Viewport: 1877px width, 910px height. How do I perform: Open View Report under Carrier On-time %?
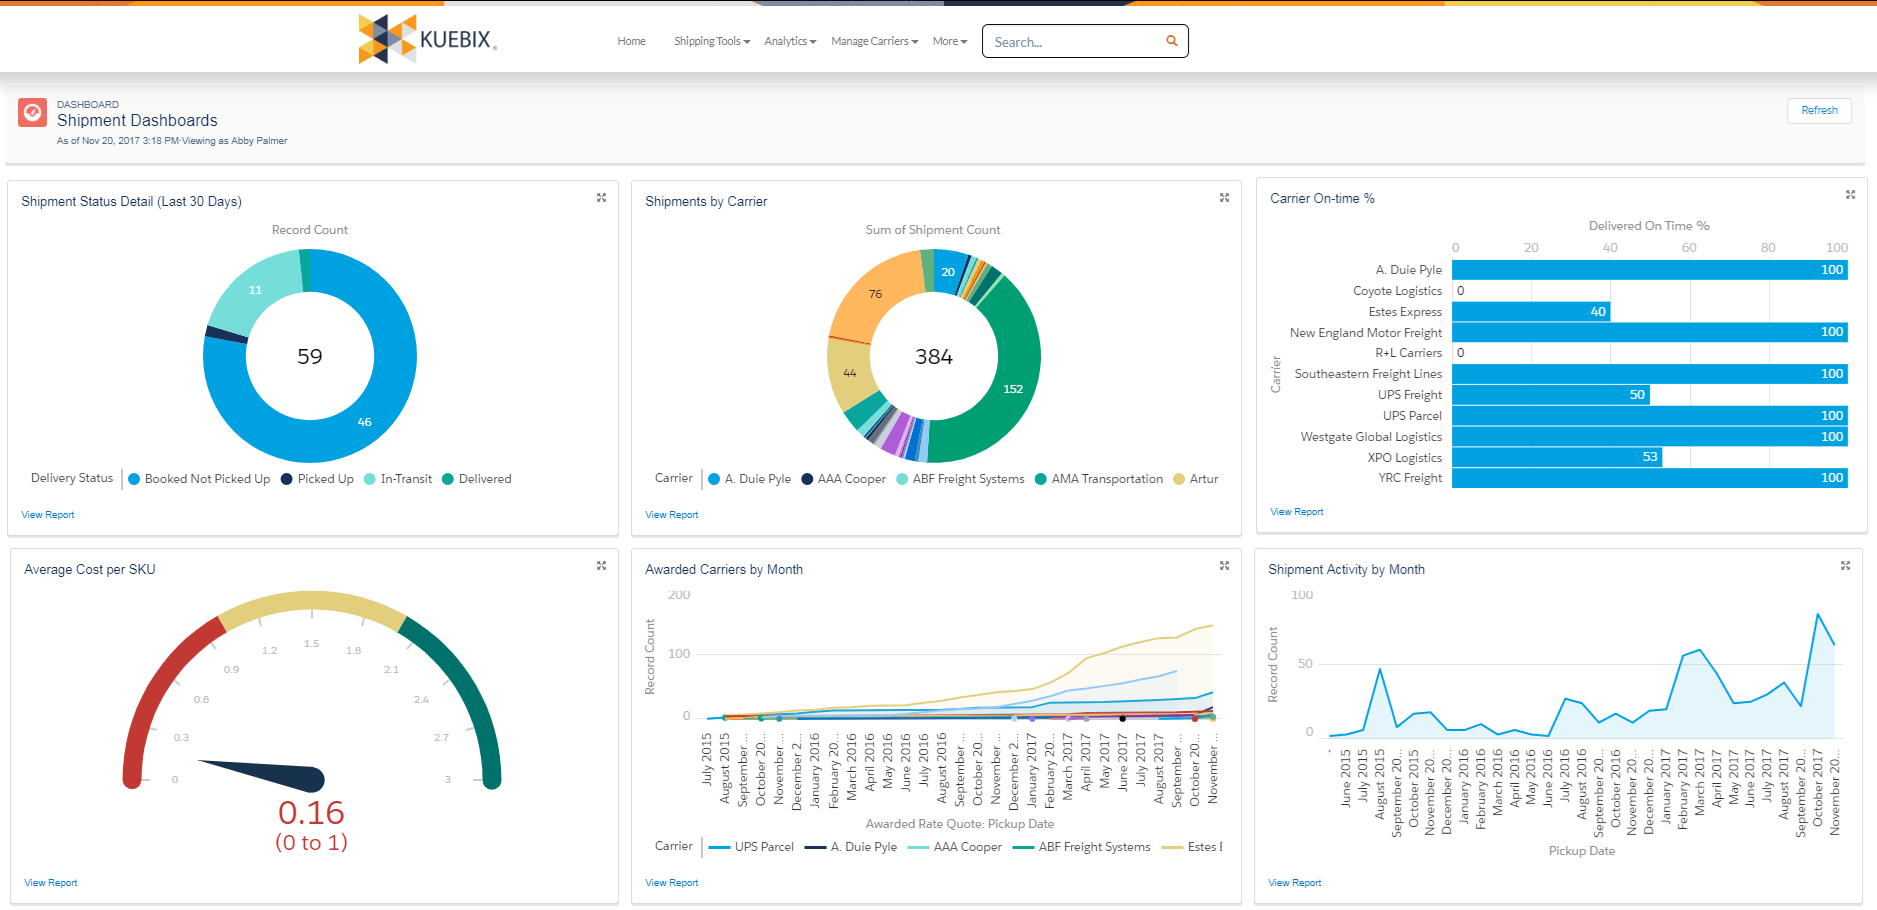click(x=1296, y=512)
